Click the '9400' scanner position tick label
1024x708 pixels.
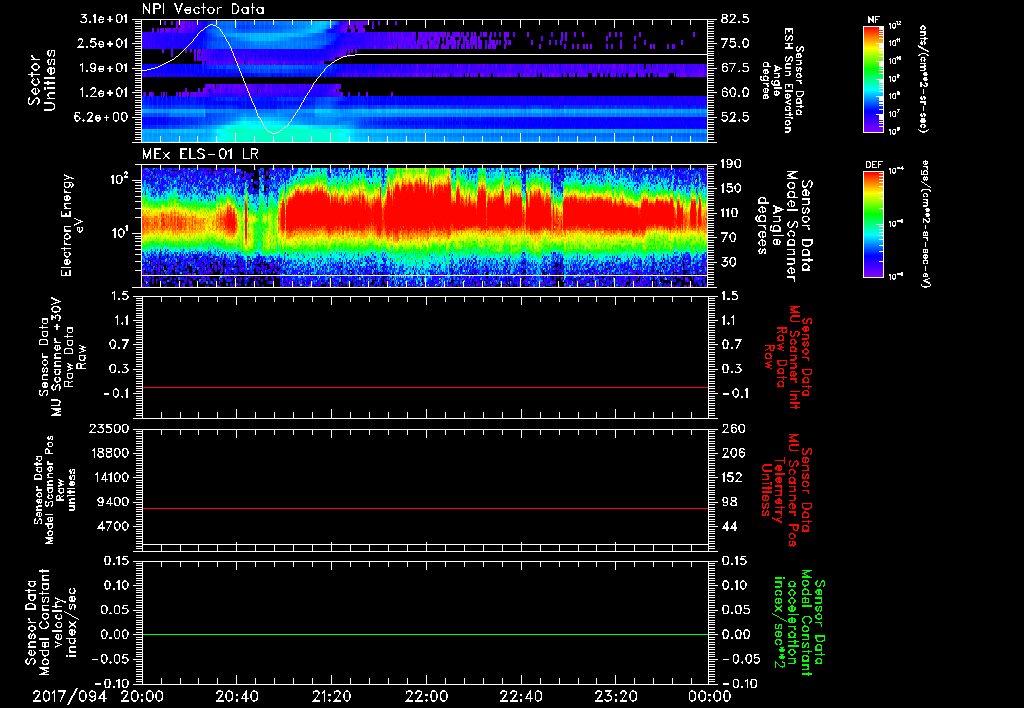pyautogui.click(x=115, y=502)
